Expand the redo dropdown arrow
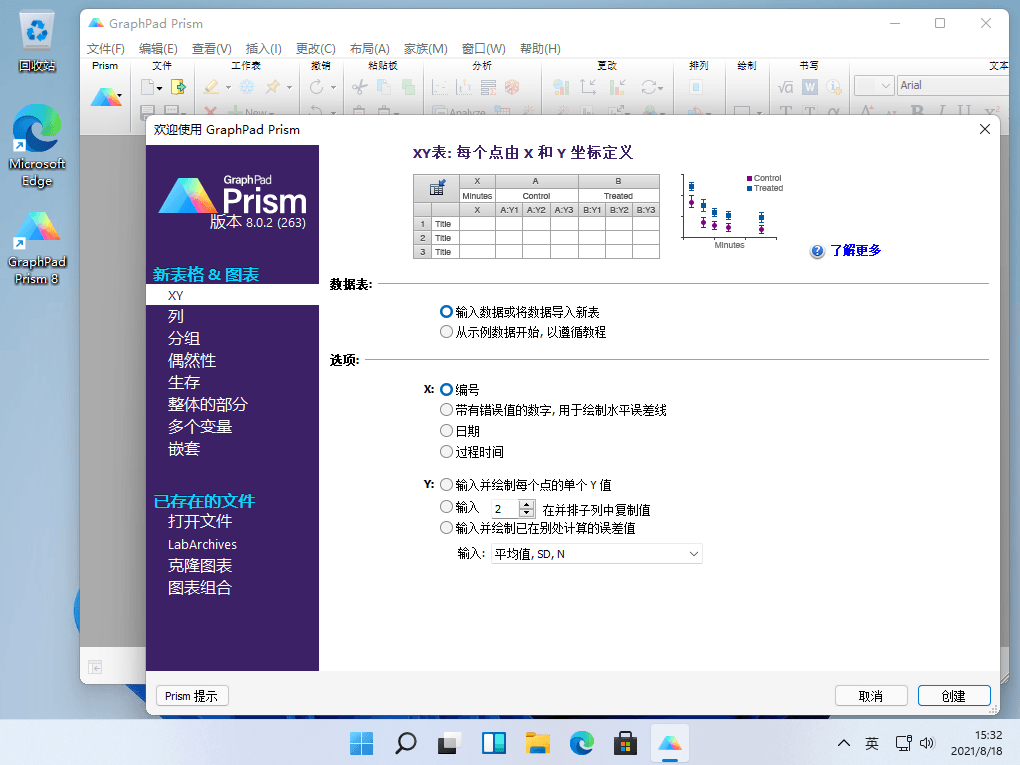The width and height of the screenshot is (1020, 765). [x=333, y=87]
